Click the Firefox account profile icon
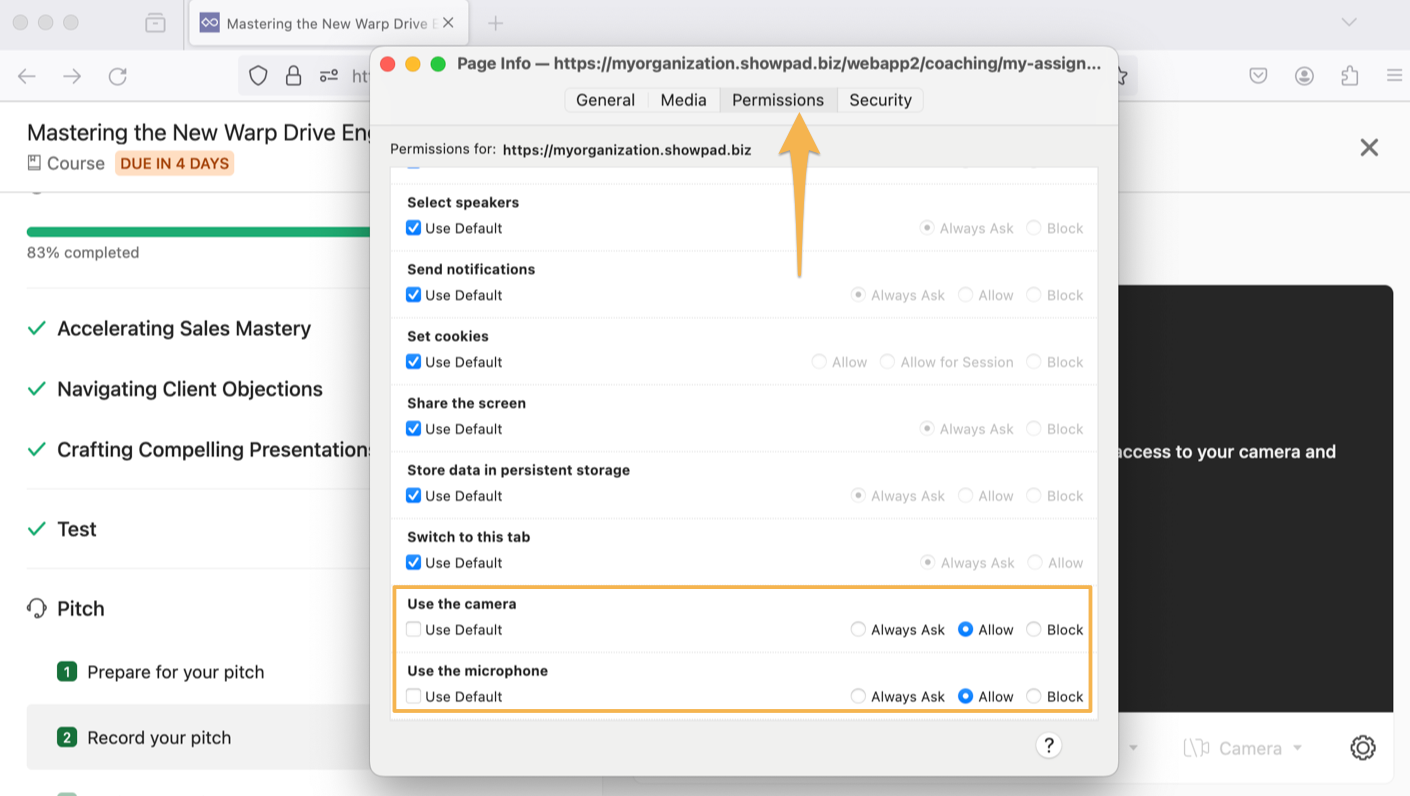 click(x=1303, y=75)
